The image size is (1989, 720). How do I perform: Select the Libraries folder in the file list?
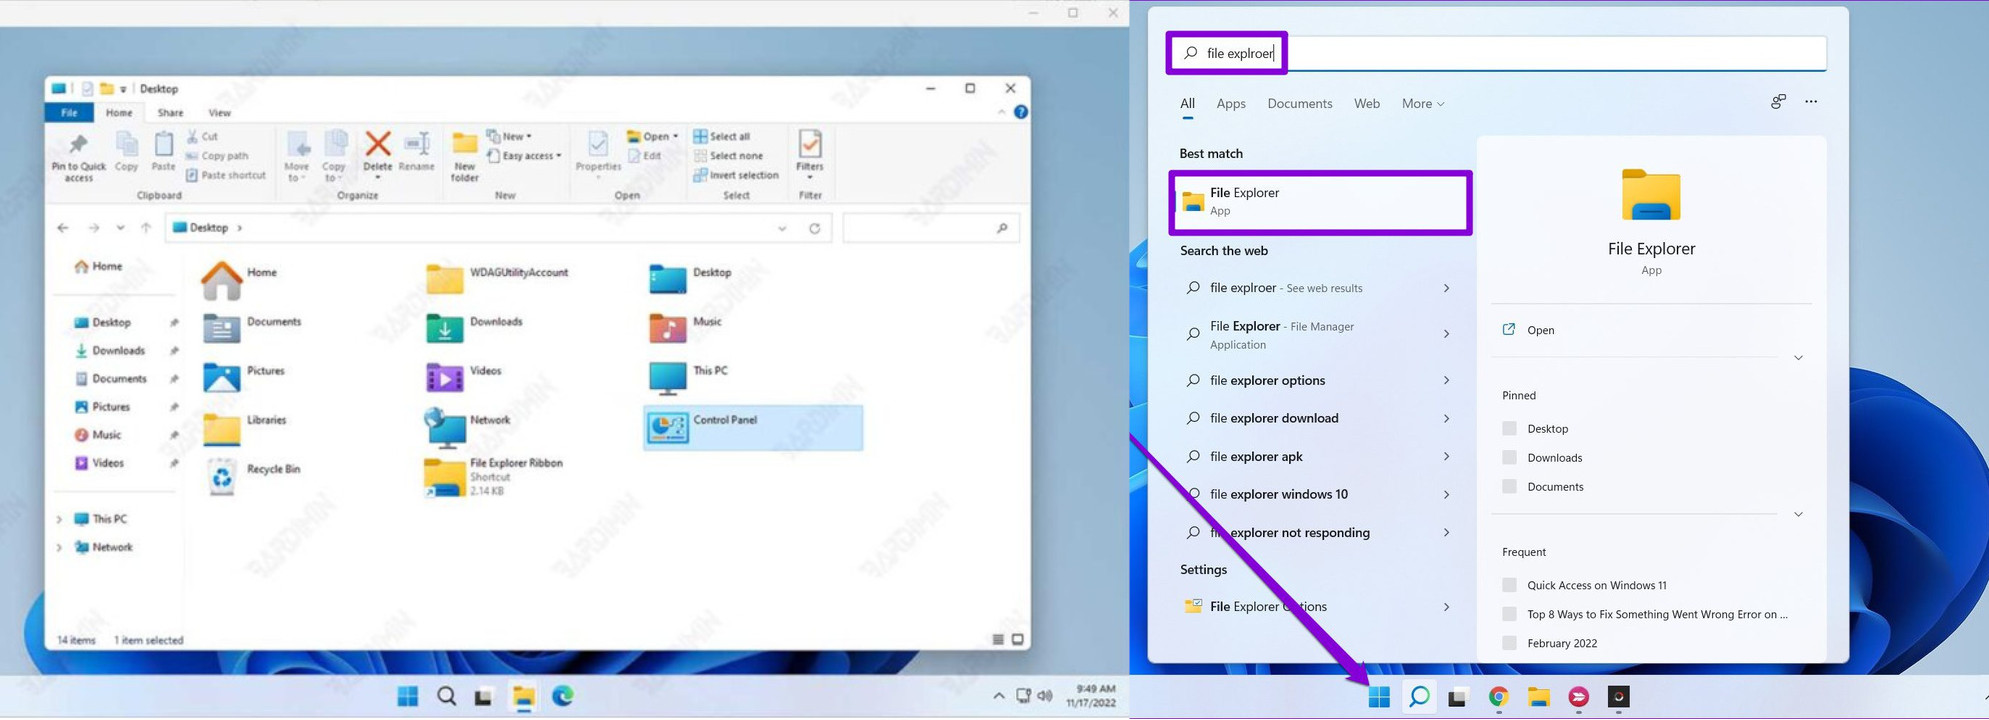[245, 427]
